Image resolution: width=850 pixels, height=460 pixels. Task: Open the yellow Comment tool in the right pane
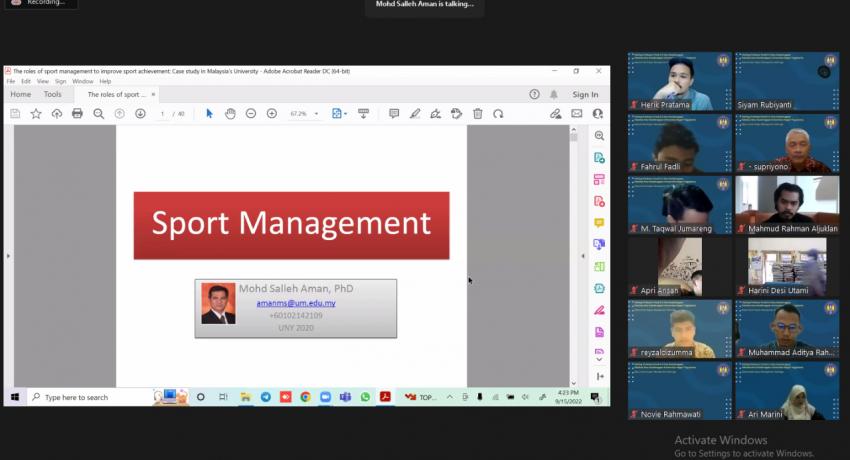599,223
